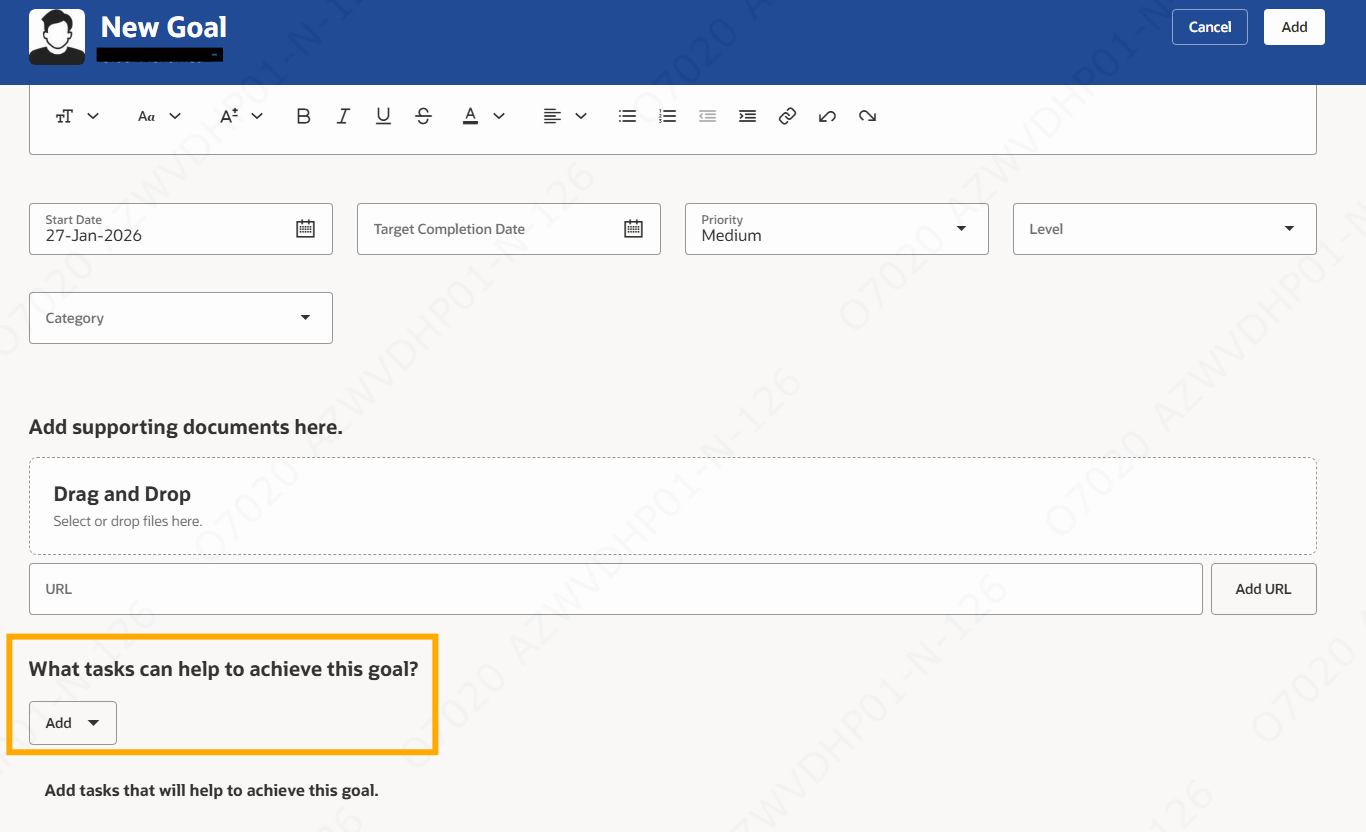Click the user profile avatar

pyautogui.click(x=57, y=38)
